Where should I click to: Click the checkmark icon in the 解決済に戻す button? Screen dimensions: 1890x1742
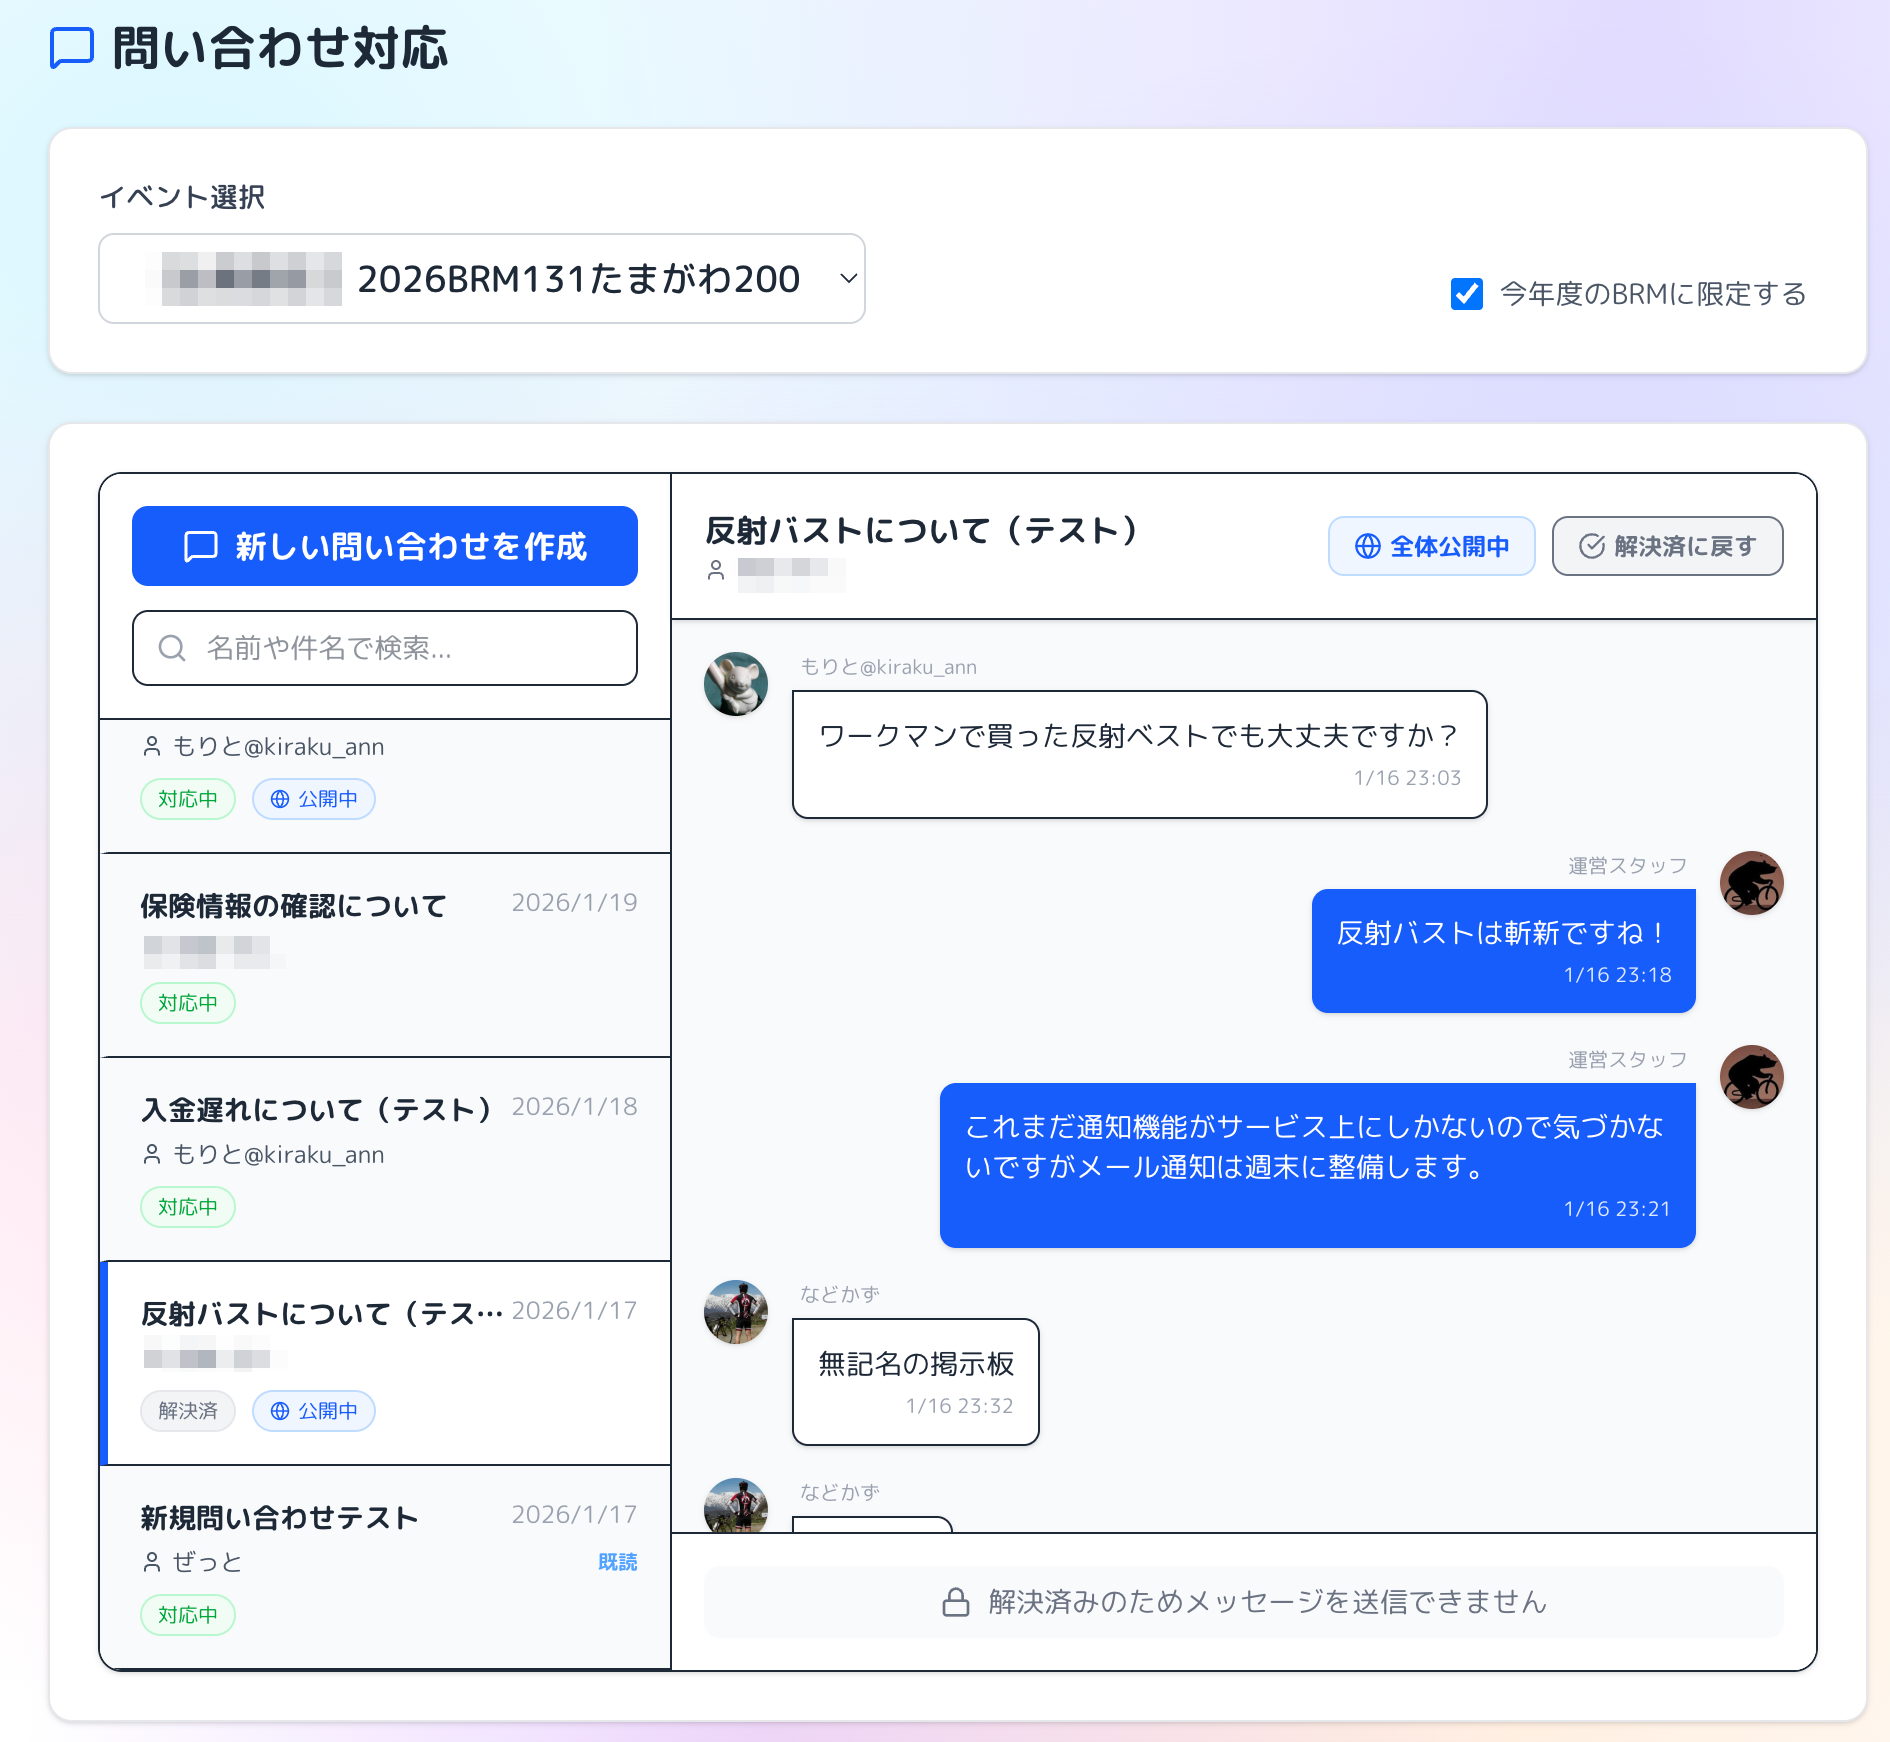(x=1591, y=546)
